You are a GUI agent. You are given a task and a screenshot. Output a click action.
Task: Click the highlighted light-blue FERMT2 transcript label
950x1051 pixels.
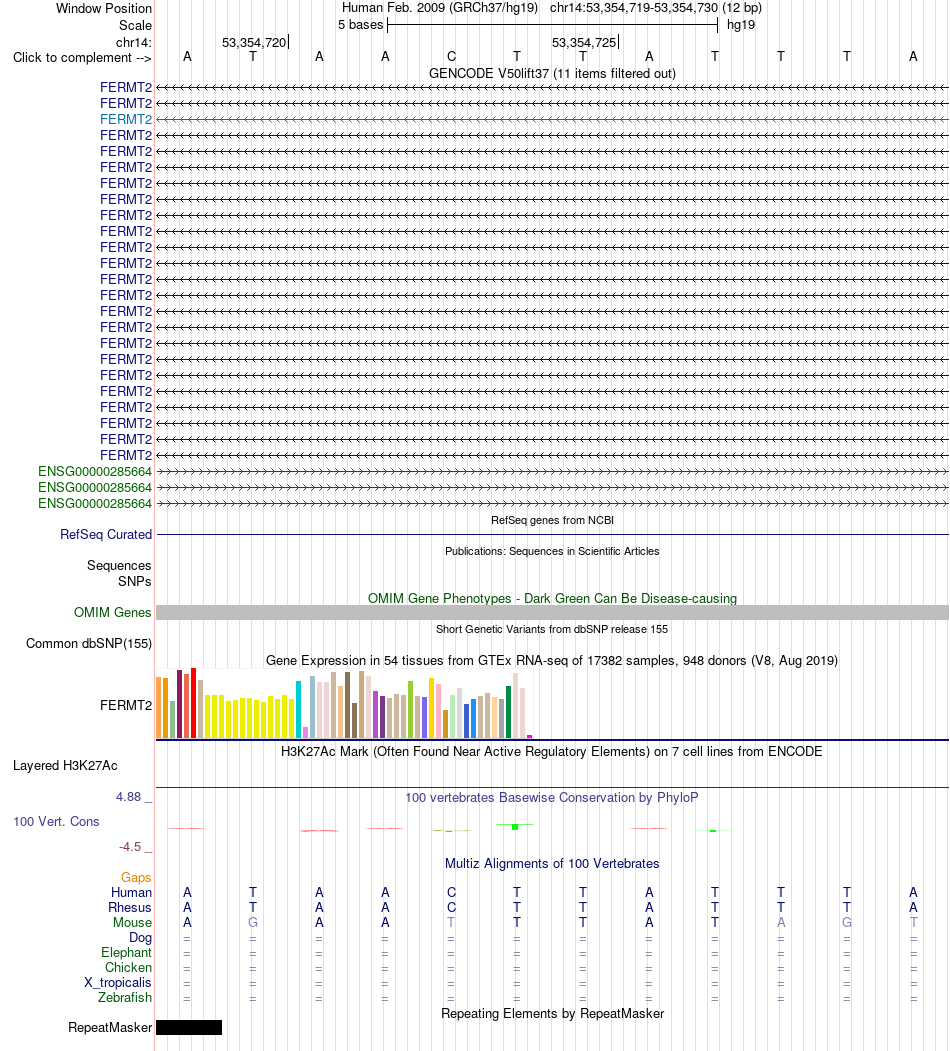[x=126, y=119]
